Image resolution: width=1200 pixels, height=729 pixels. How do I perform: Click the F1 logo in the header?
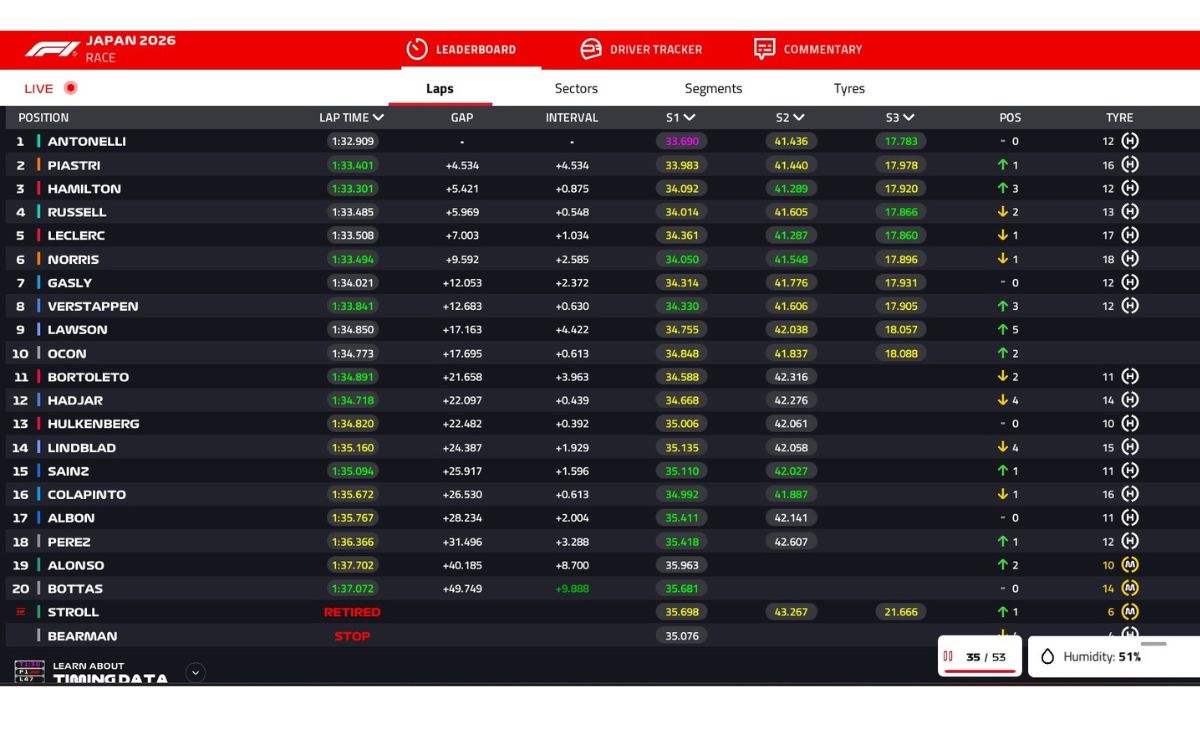[x=52, y=49]
